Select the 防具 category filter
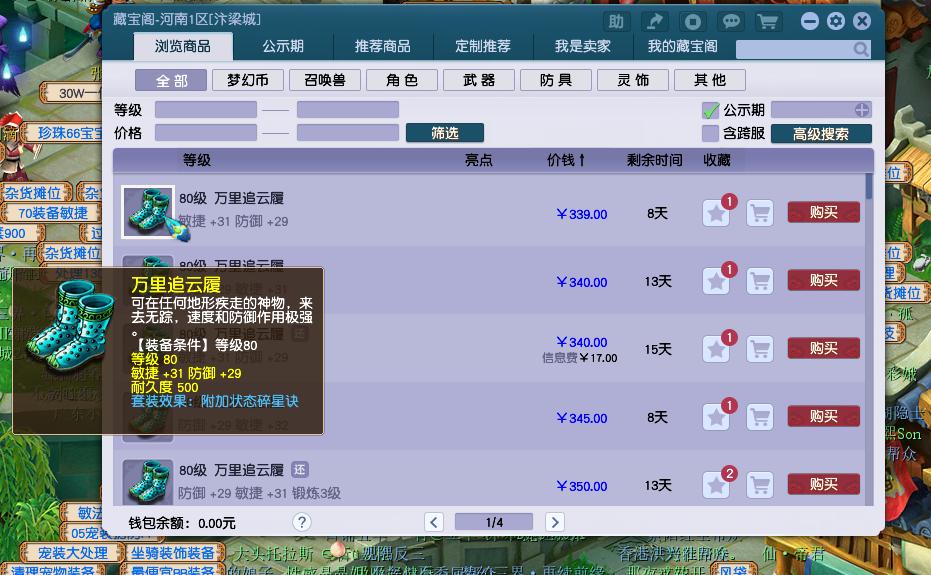 point(556,80)
